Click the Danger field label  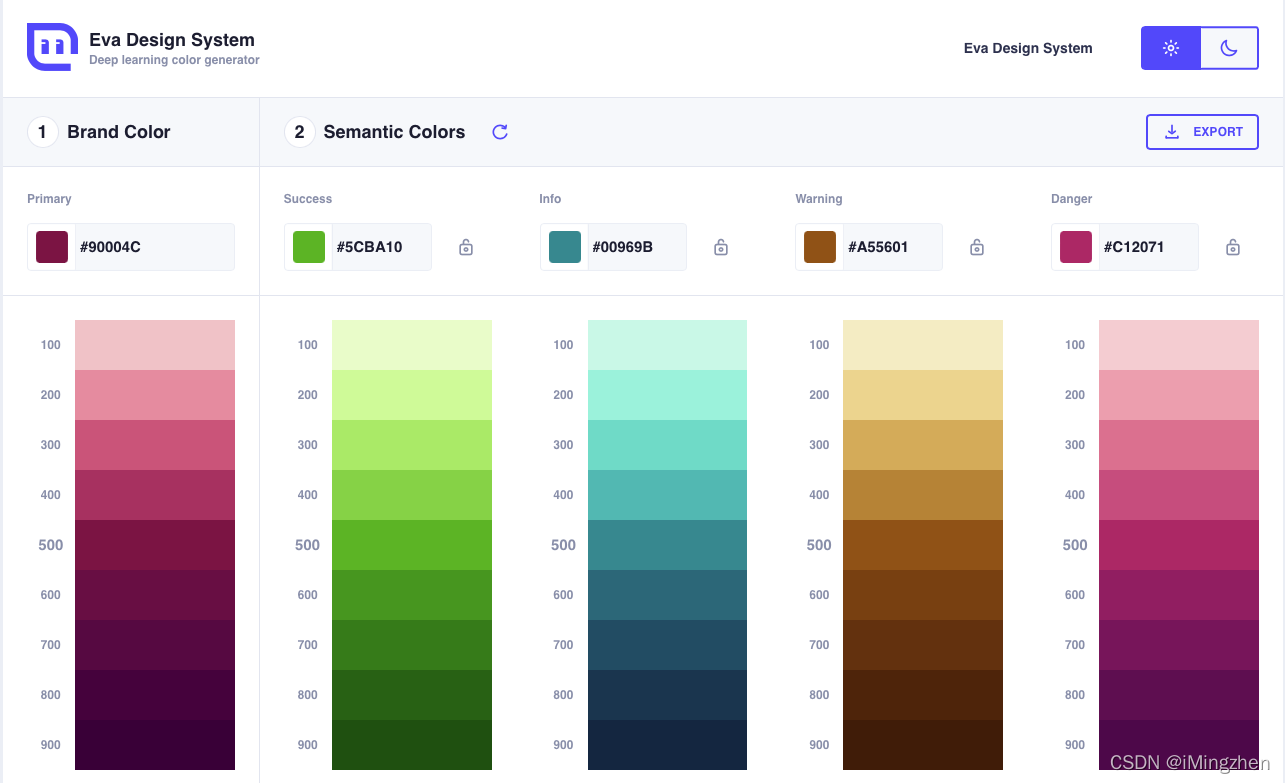point(1072,199)
